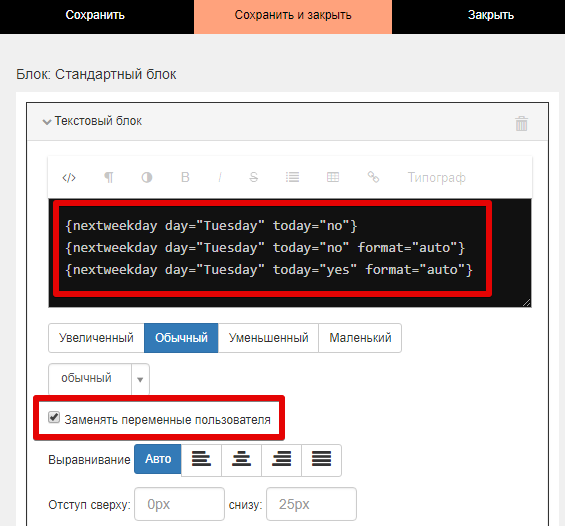565x526 pixels.
Task: Delete text block with trash icon
Action: click(521, 124)
